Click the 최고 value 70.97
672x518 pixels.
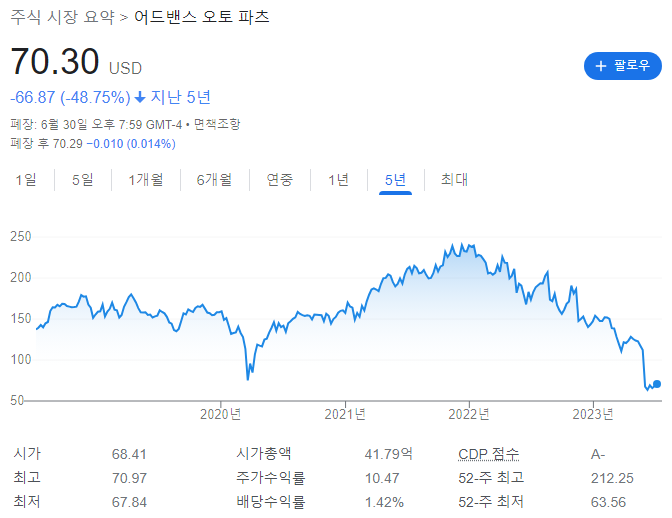129,478
